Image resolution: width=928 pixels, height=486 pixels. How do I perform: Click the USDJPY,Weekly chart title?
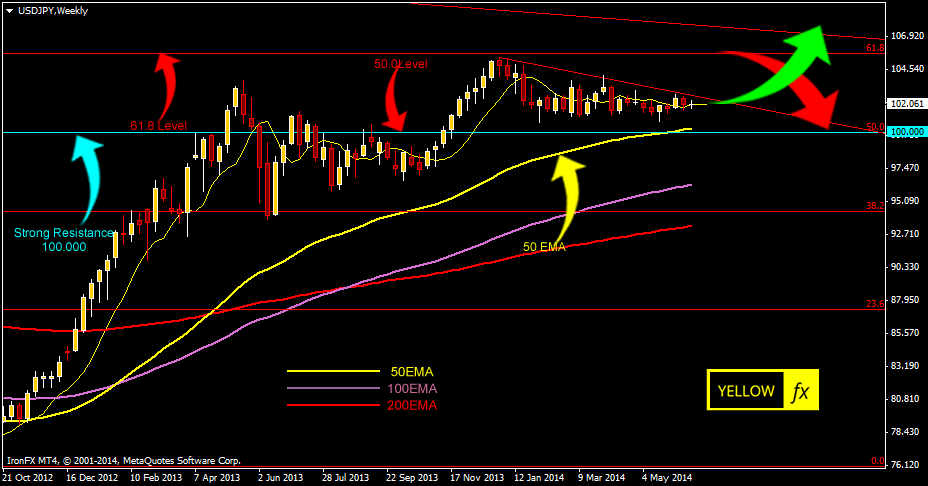[52, 9]
